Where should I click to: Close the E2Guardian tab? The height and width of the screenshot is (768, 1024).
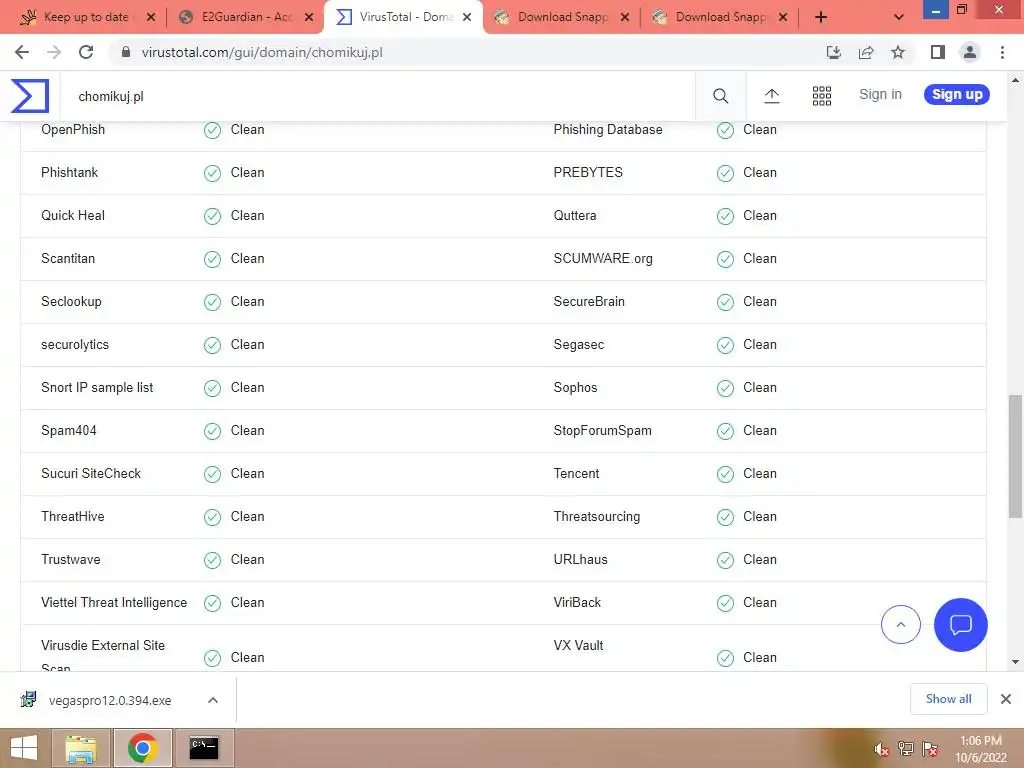pos(309,17)
